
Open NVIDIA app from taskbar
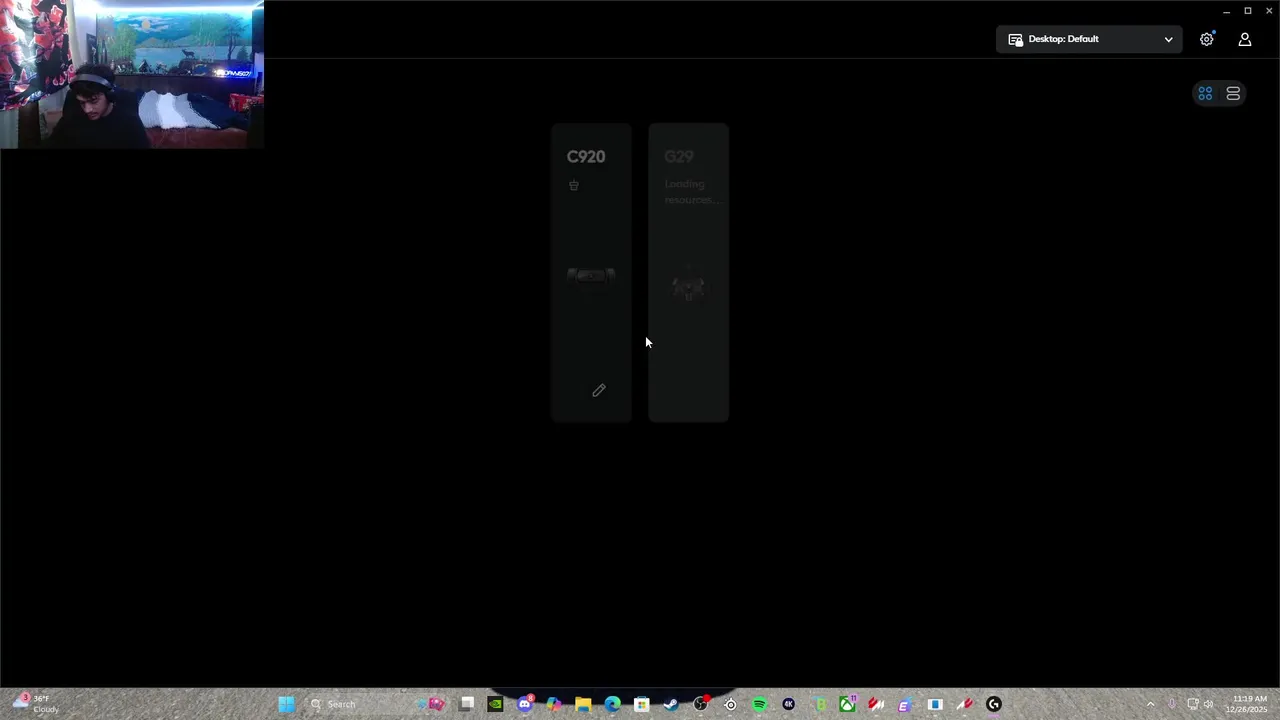point(495,704)
